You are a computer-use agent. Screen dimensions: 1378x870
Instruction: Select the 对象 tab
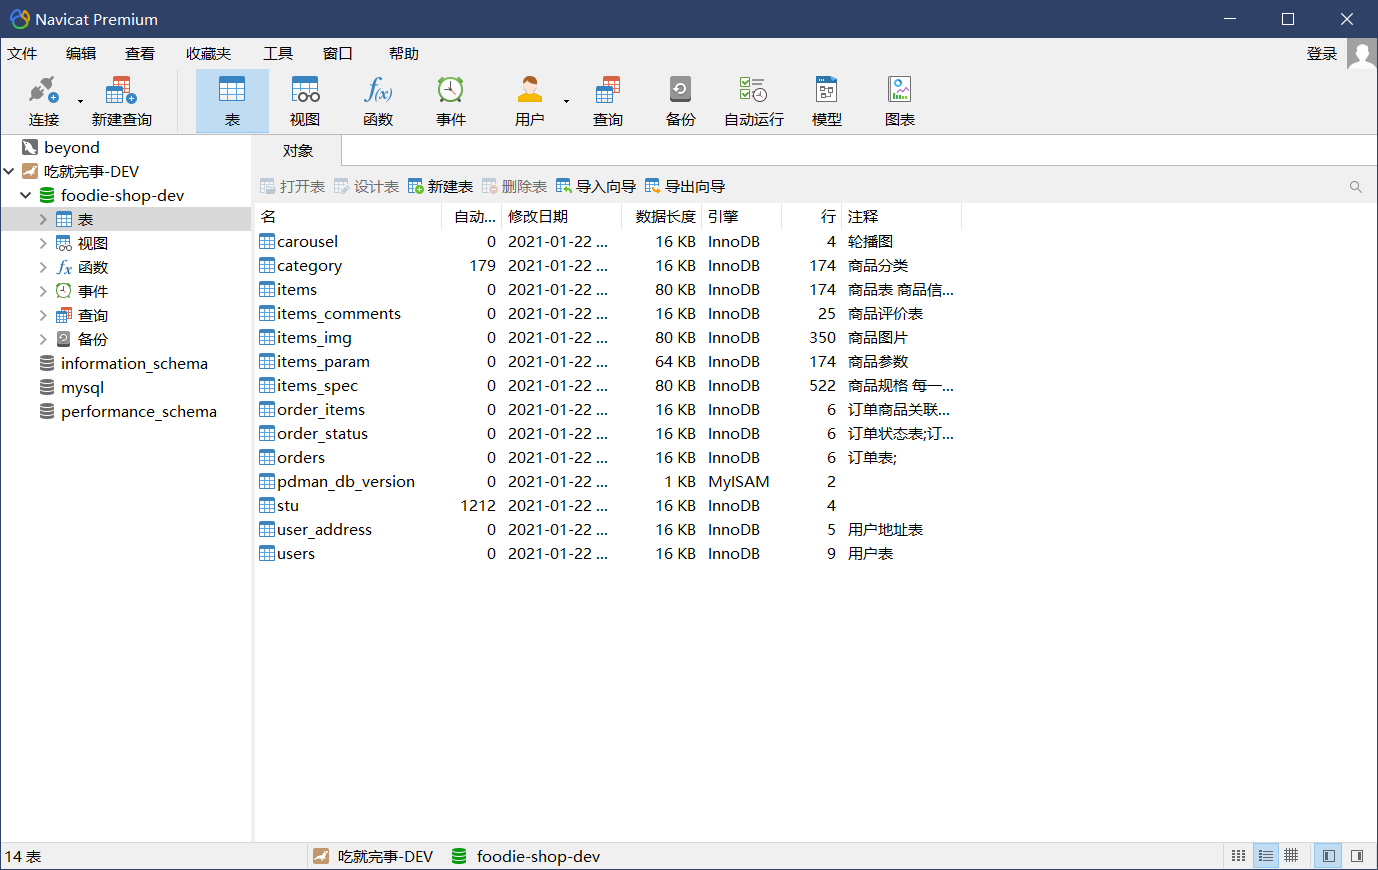click(298, 151)
